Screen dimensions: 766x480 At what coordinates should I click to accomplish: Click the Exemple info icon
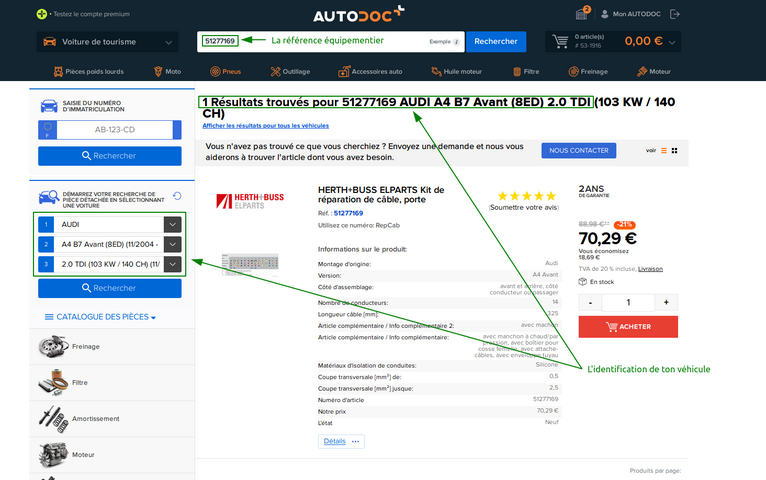coord(456,42)
